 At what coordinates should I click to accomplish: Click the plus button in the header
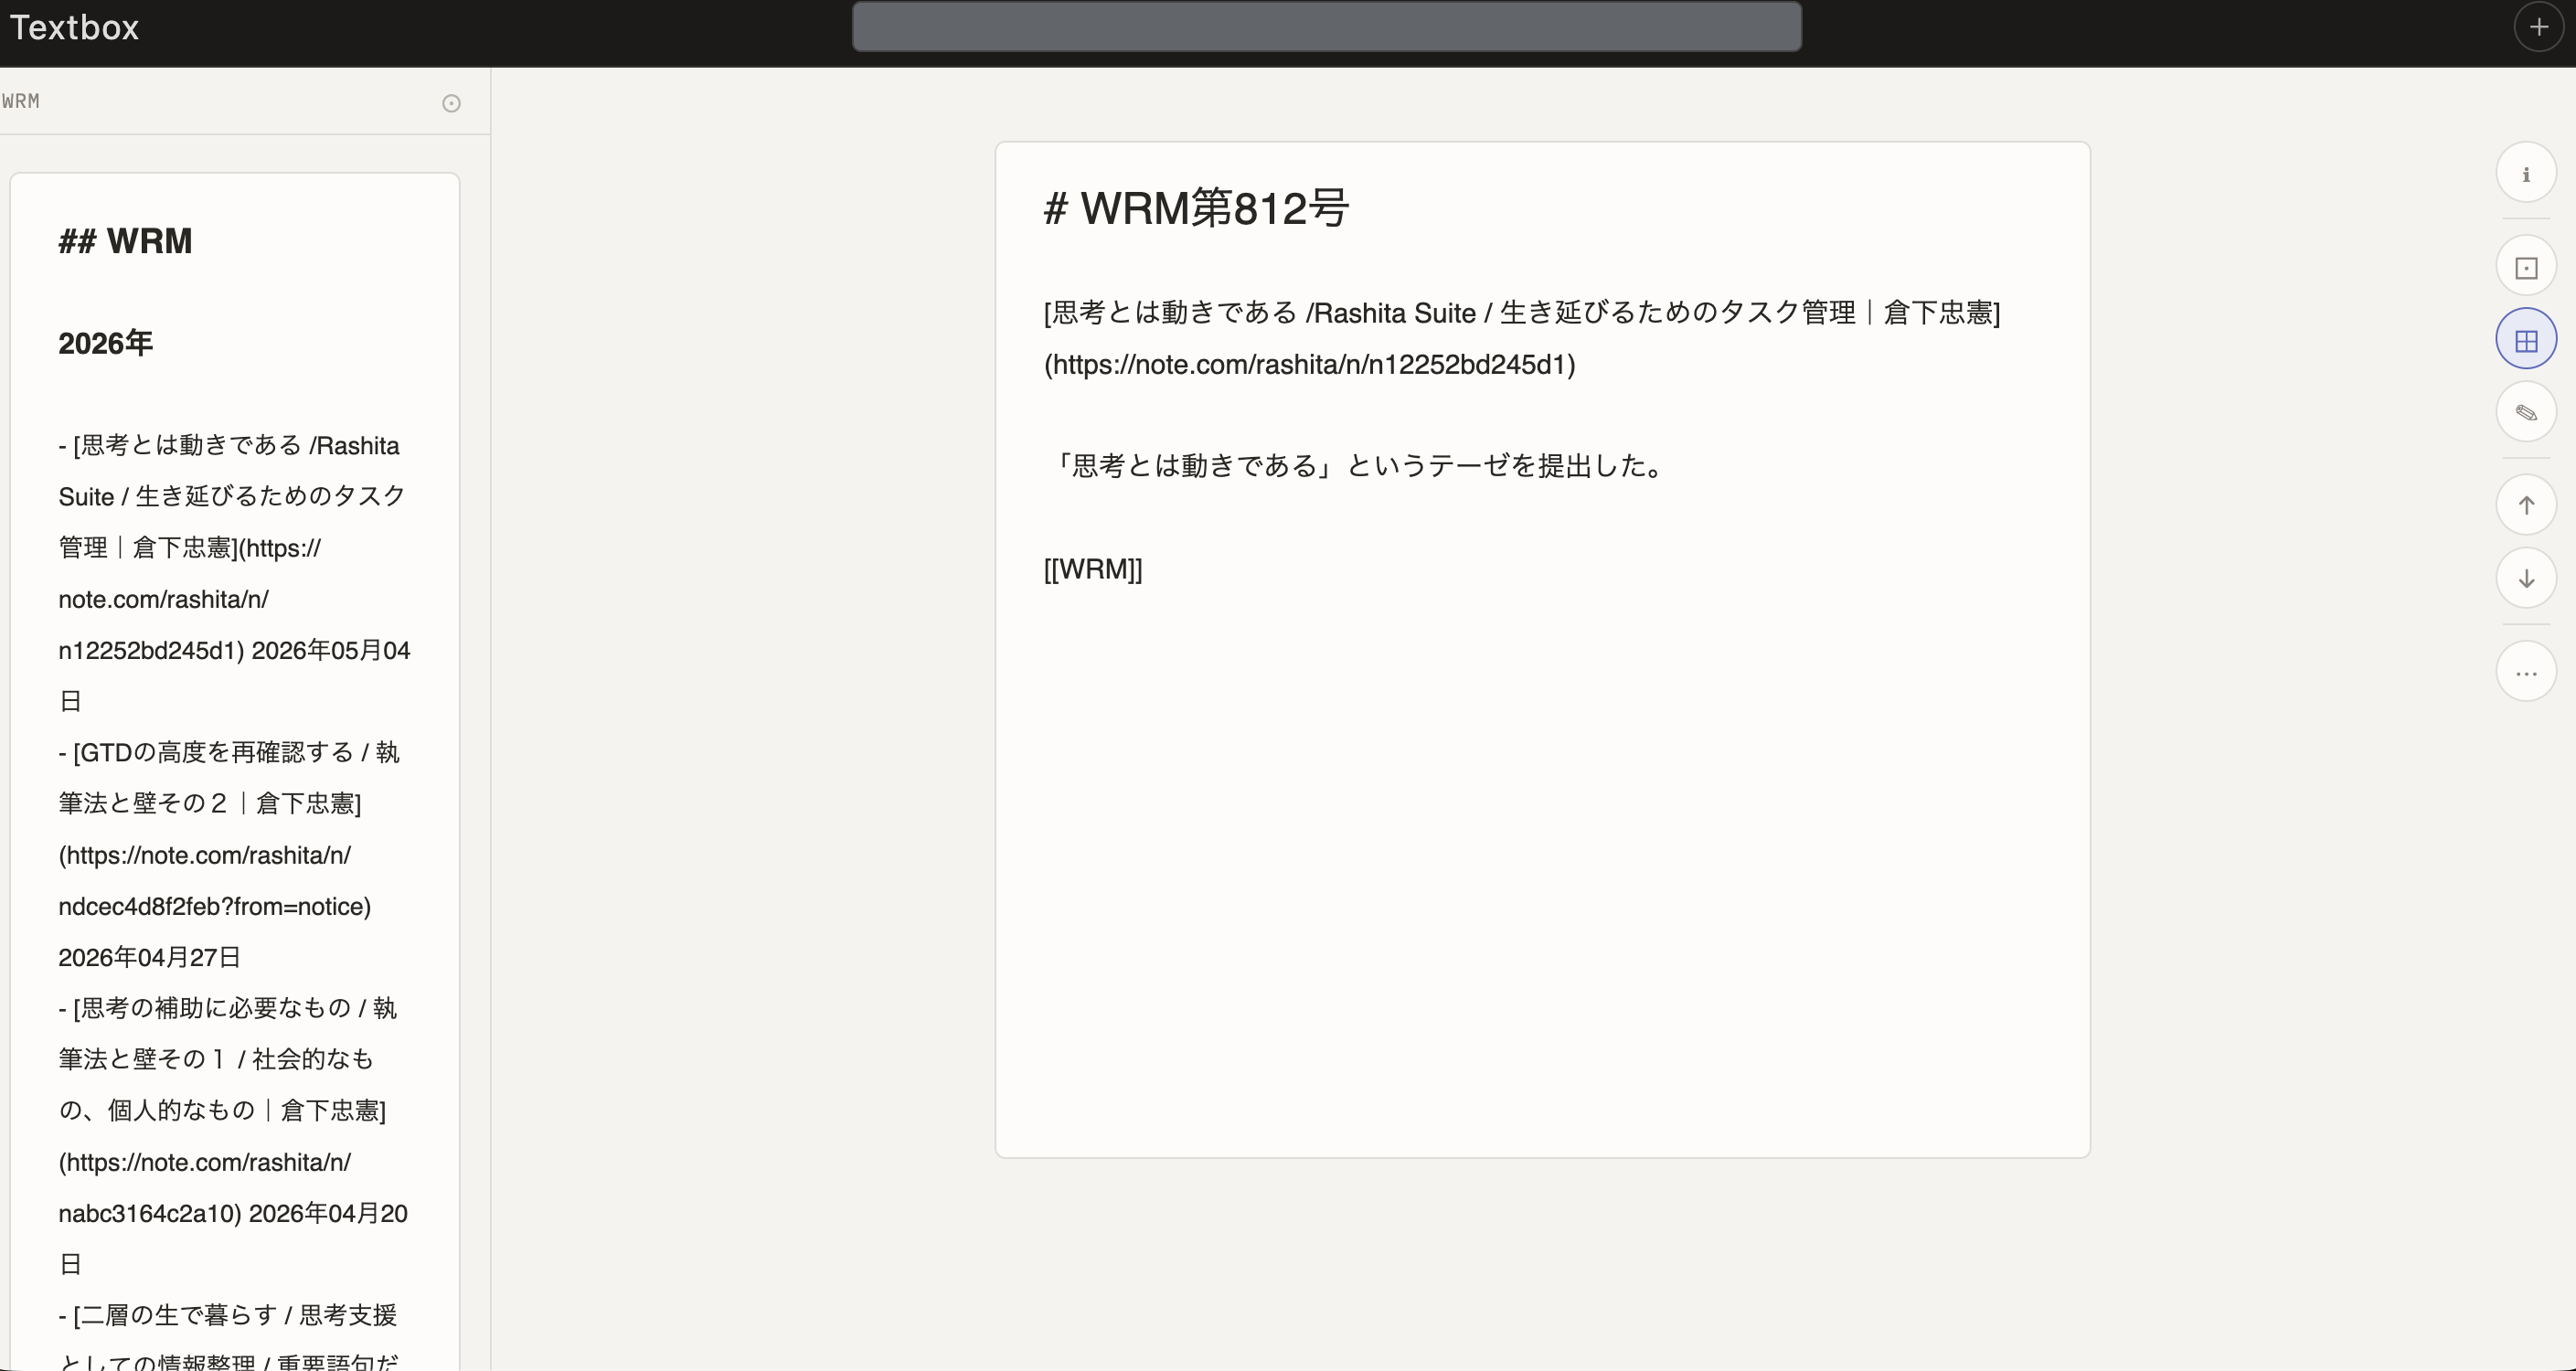[x=2538, y=27]
